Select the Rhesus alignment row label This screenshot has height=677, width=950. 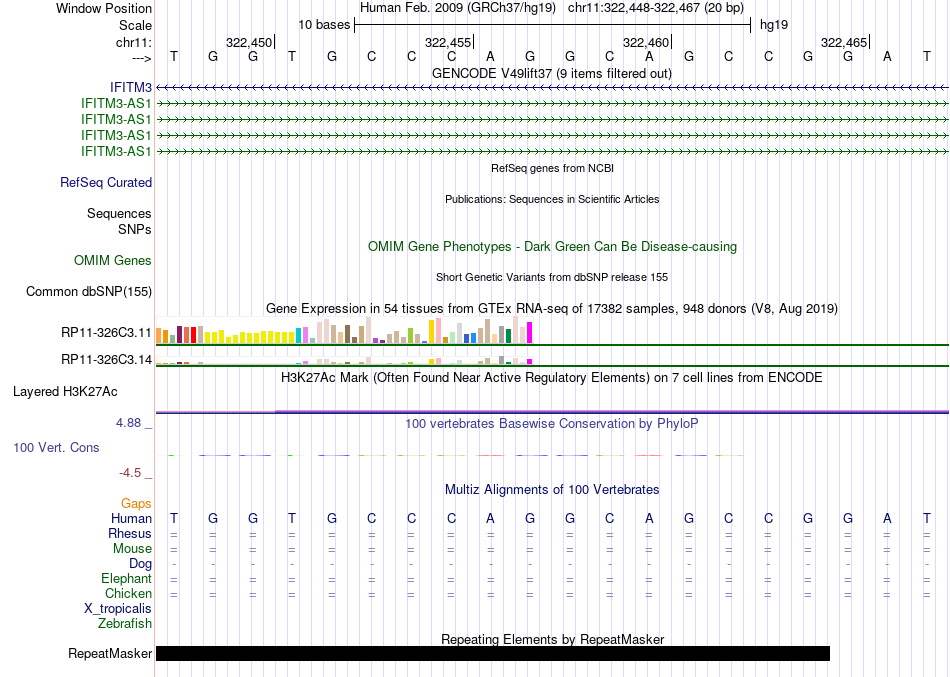[130, 533]
